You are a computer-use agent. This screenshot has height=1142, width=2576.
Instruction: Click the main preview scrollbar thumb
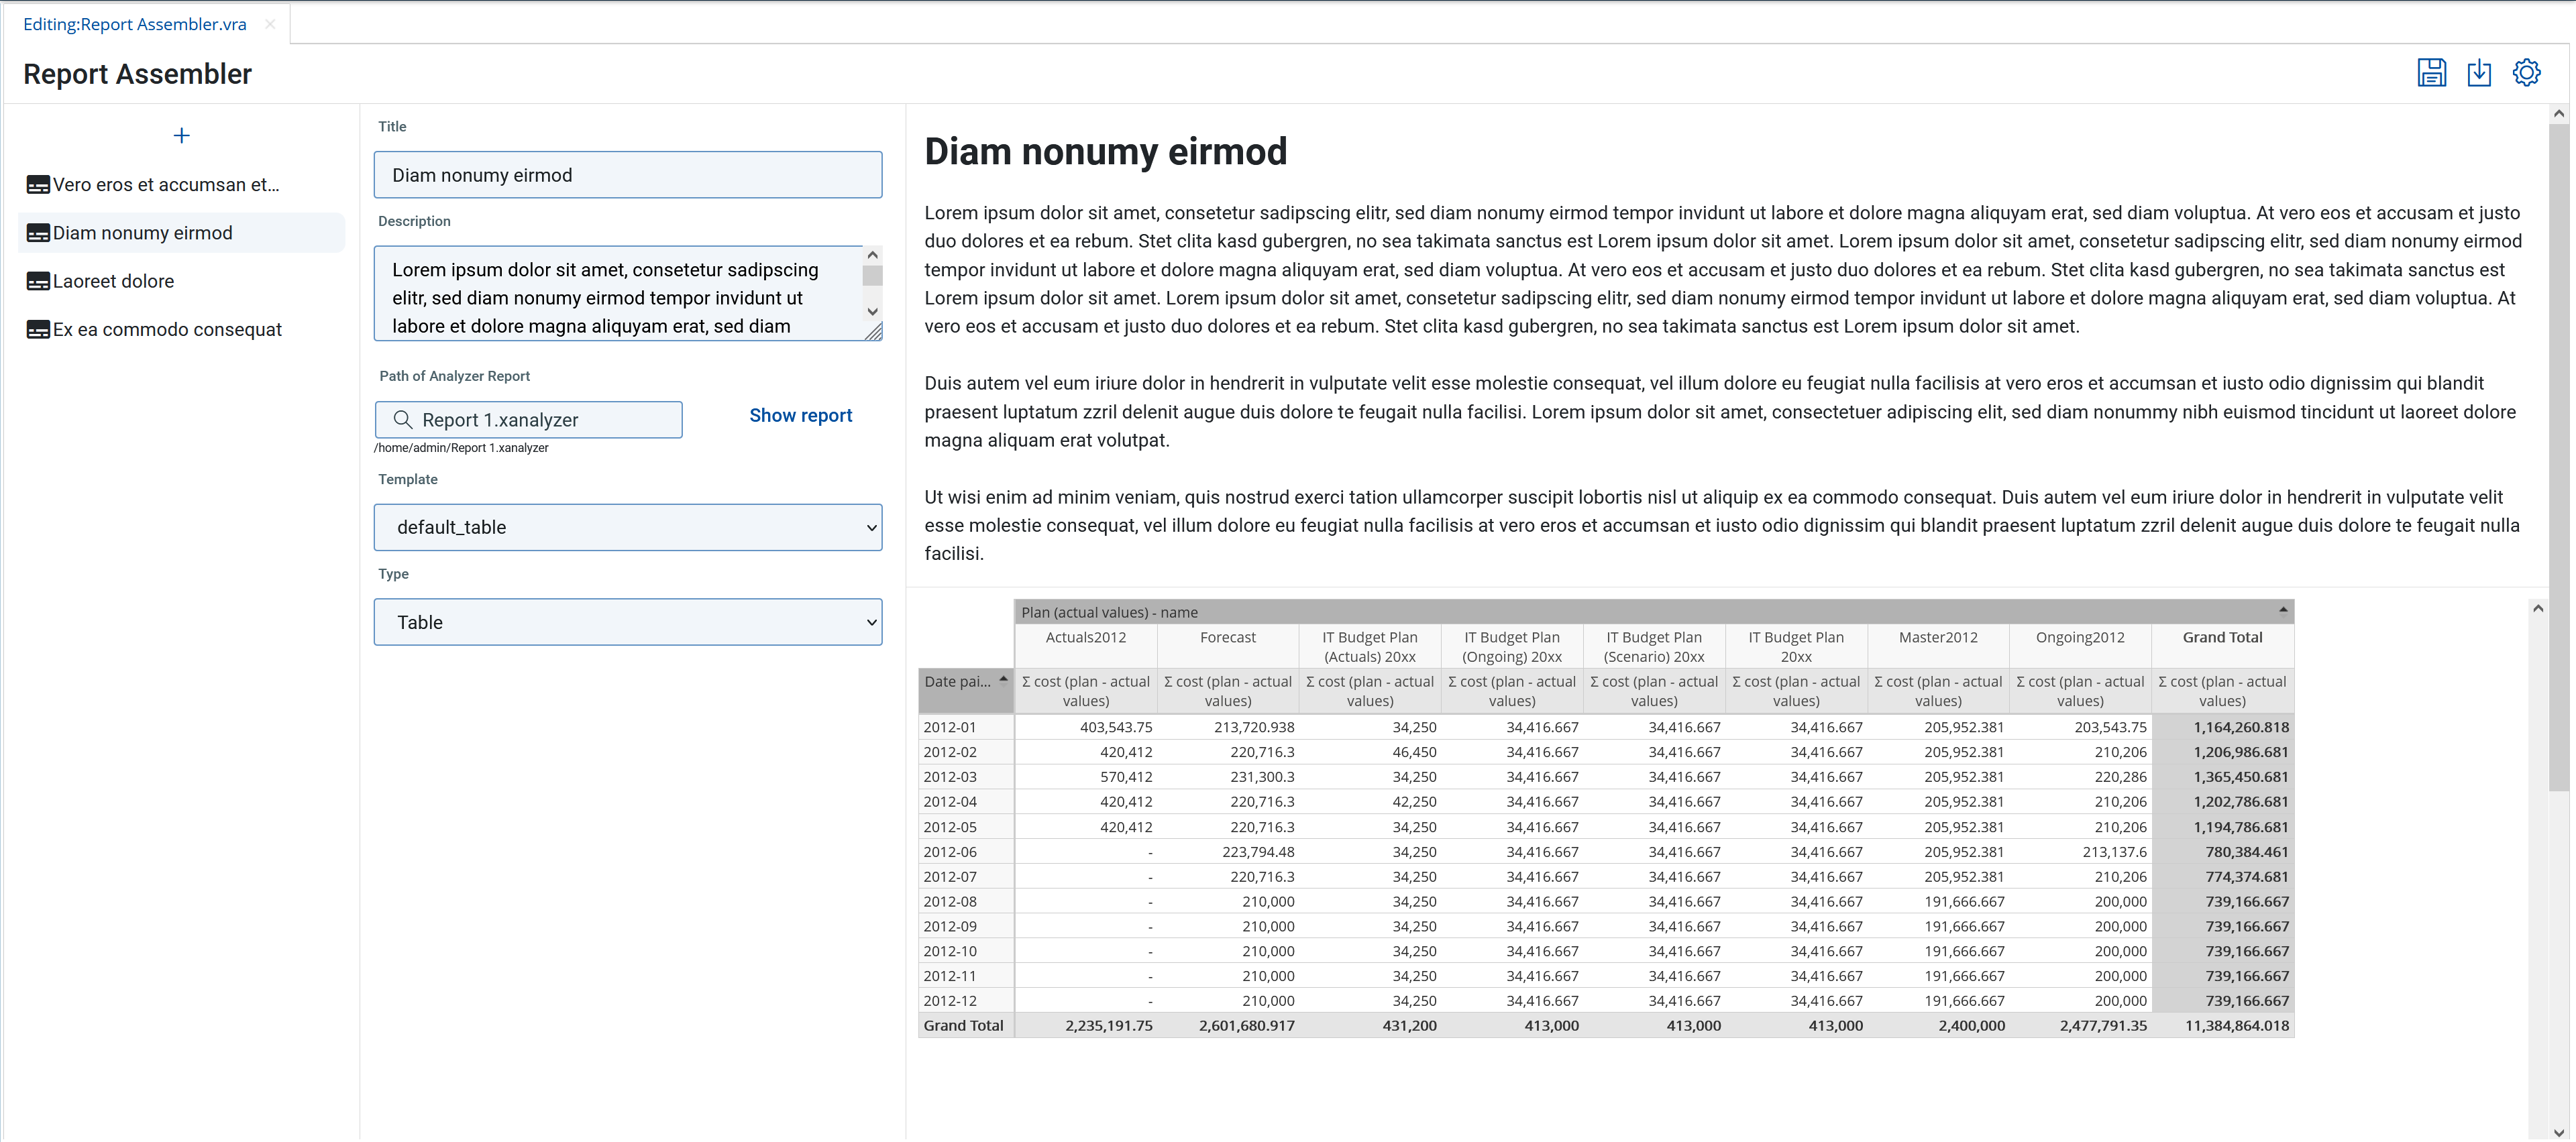(x=2558, y=456)
